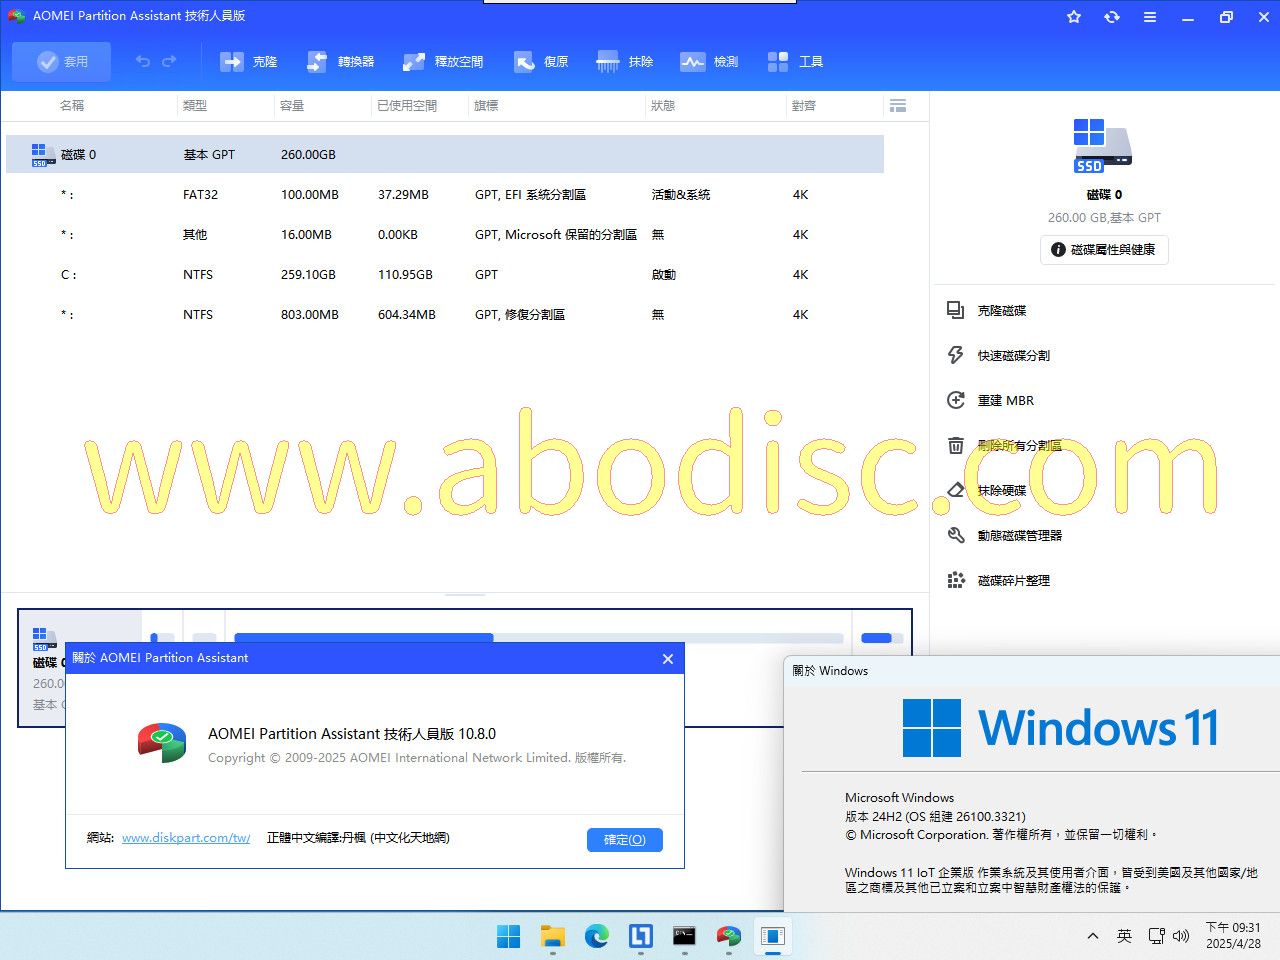Click the undo arrow in toolbar
This screenshot has height=960, width=1280.
click(x=143, y=62)
